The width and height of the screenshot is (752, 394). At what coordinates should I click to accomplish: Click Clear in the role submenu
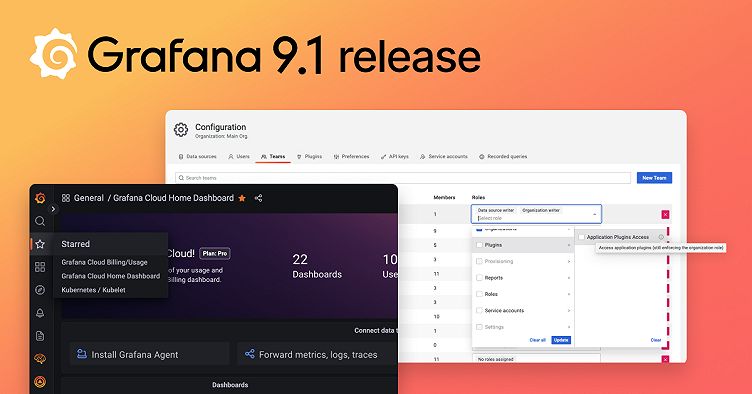coord(656,340)
